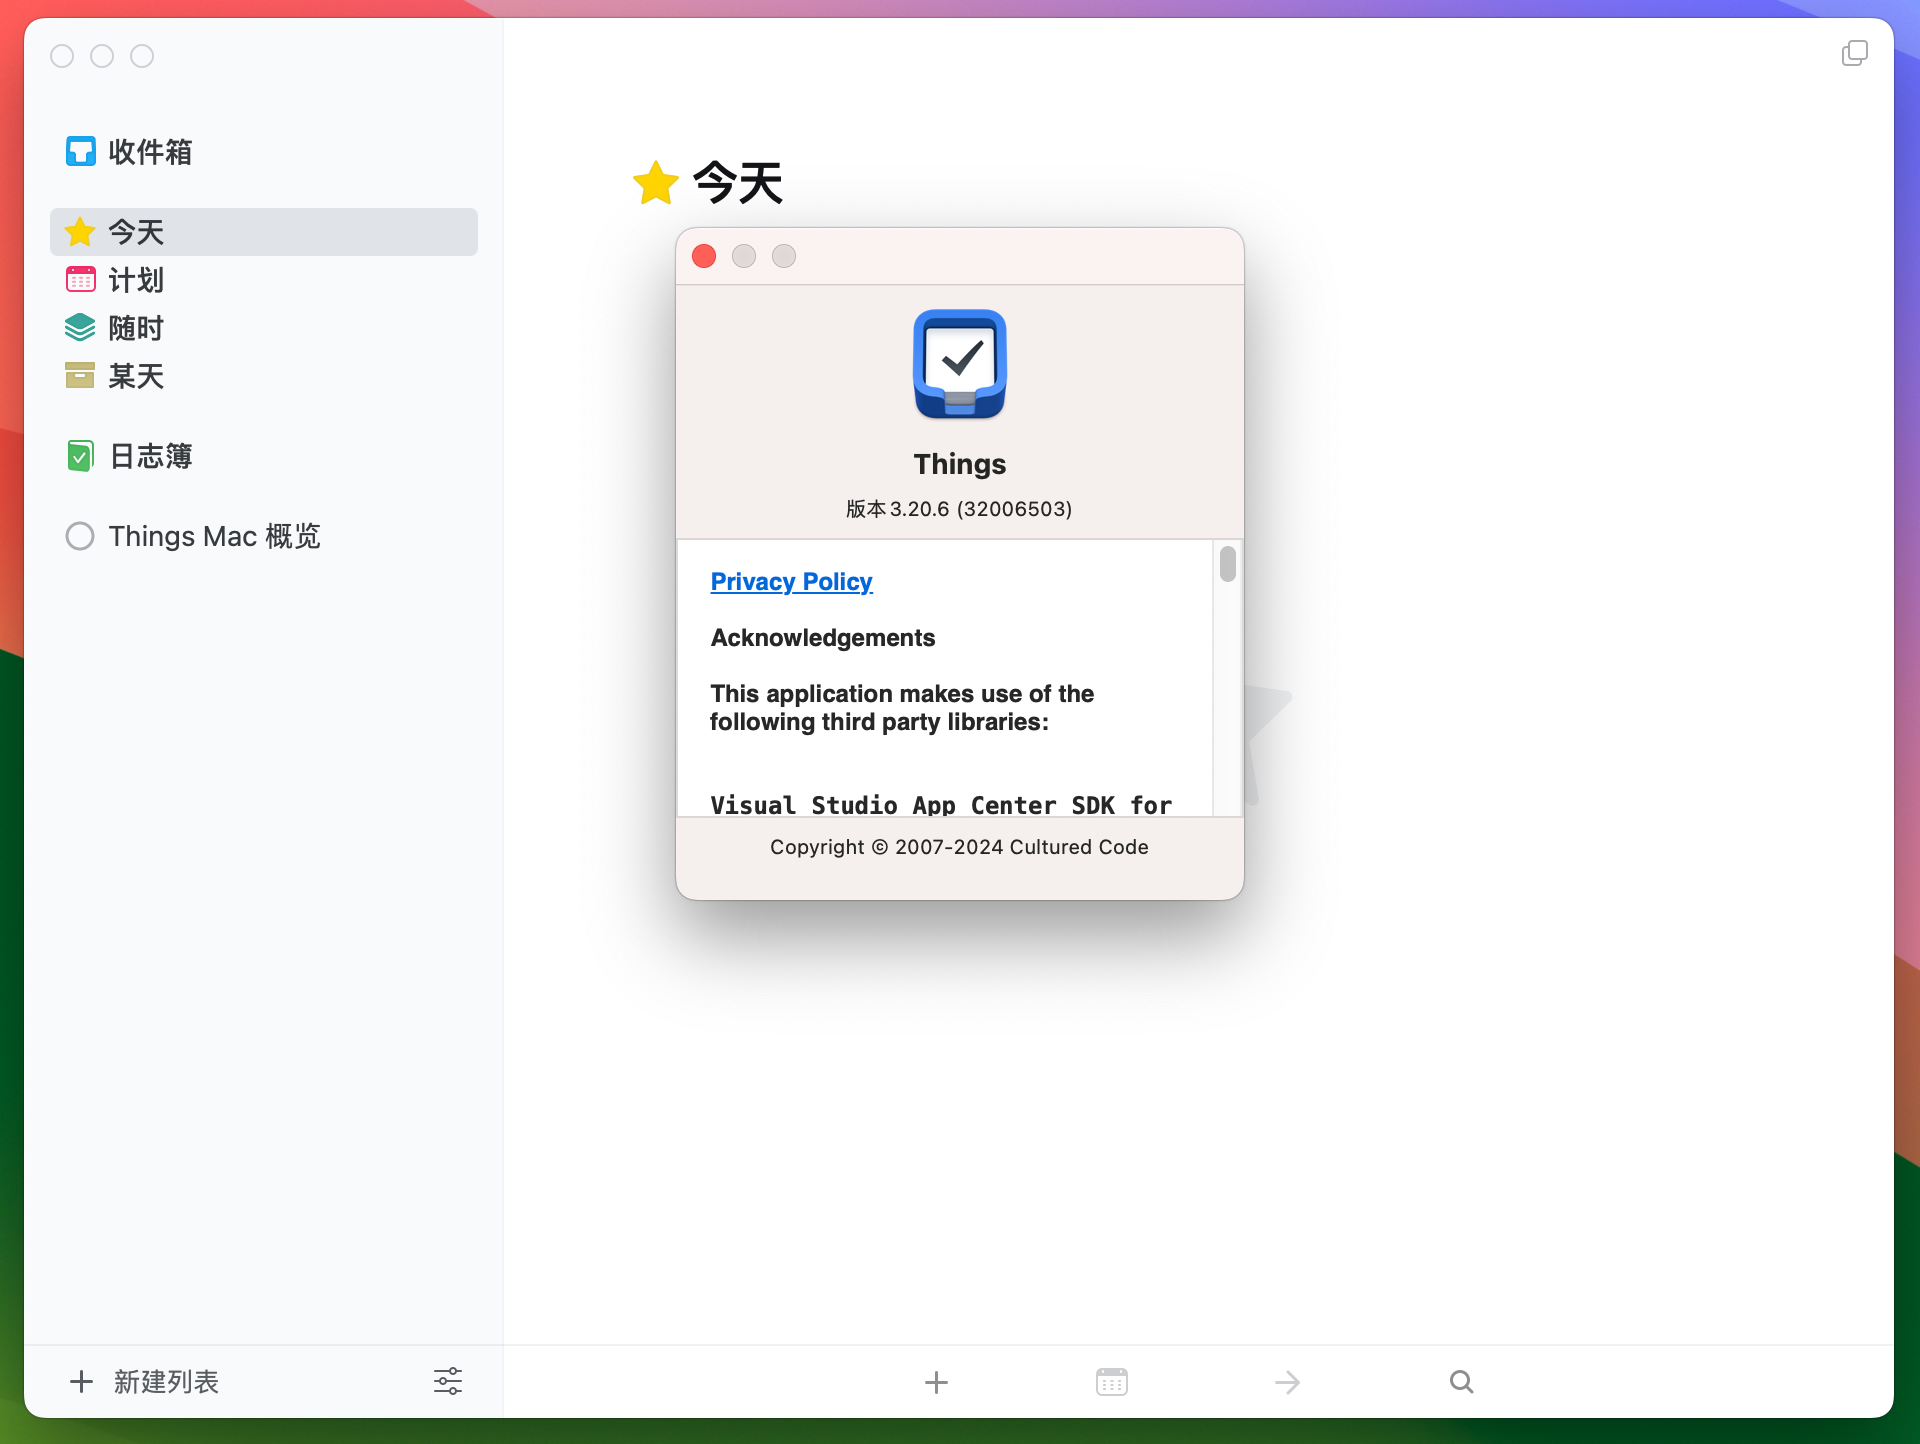The width and height of the screenshot is (1920, 1444).
Task: Open the Inbox list icon in the sidebar
Action: pos(80,151)
